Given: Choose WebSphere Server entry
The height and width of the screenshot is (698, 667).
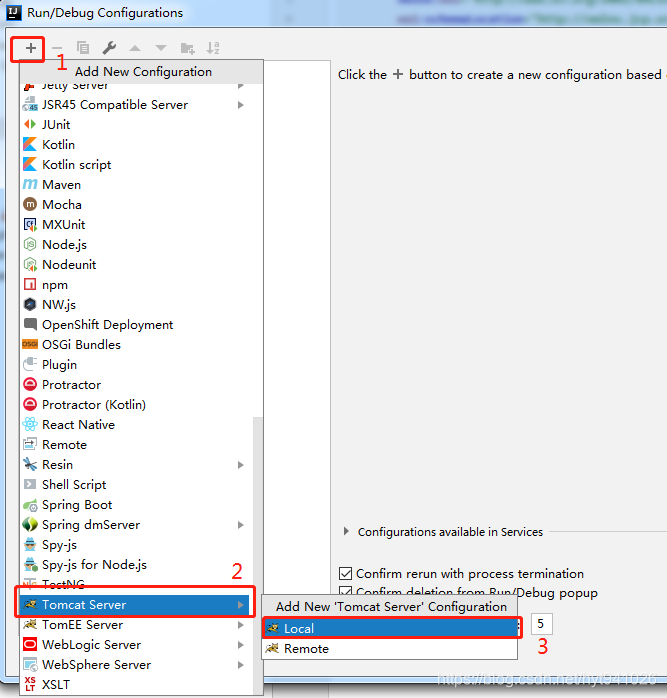Looking at the screenshot, I should pyautogui.click(x=137, y=665).
